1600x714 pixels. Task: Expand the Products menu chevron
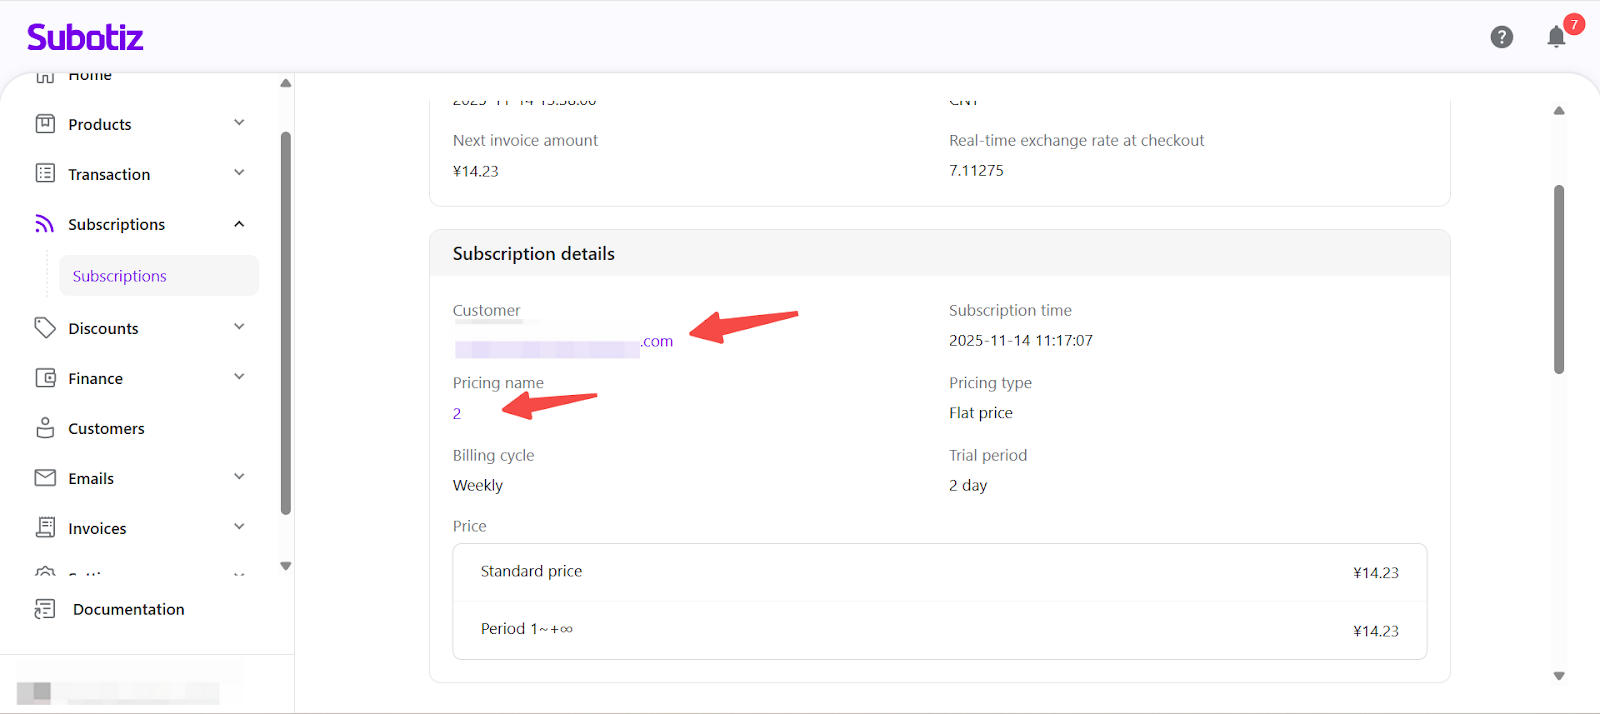pyautogui.click(x=239, y=123)
